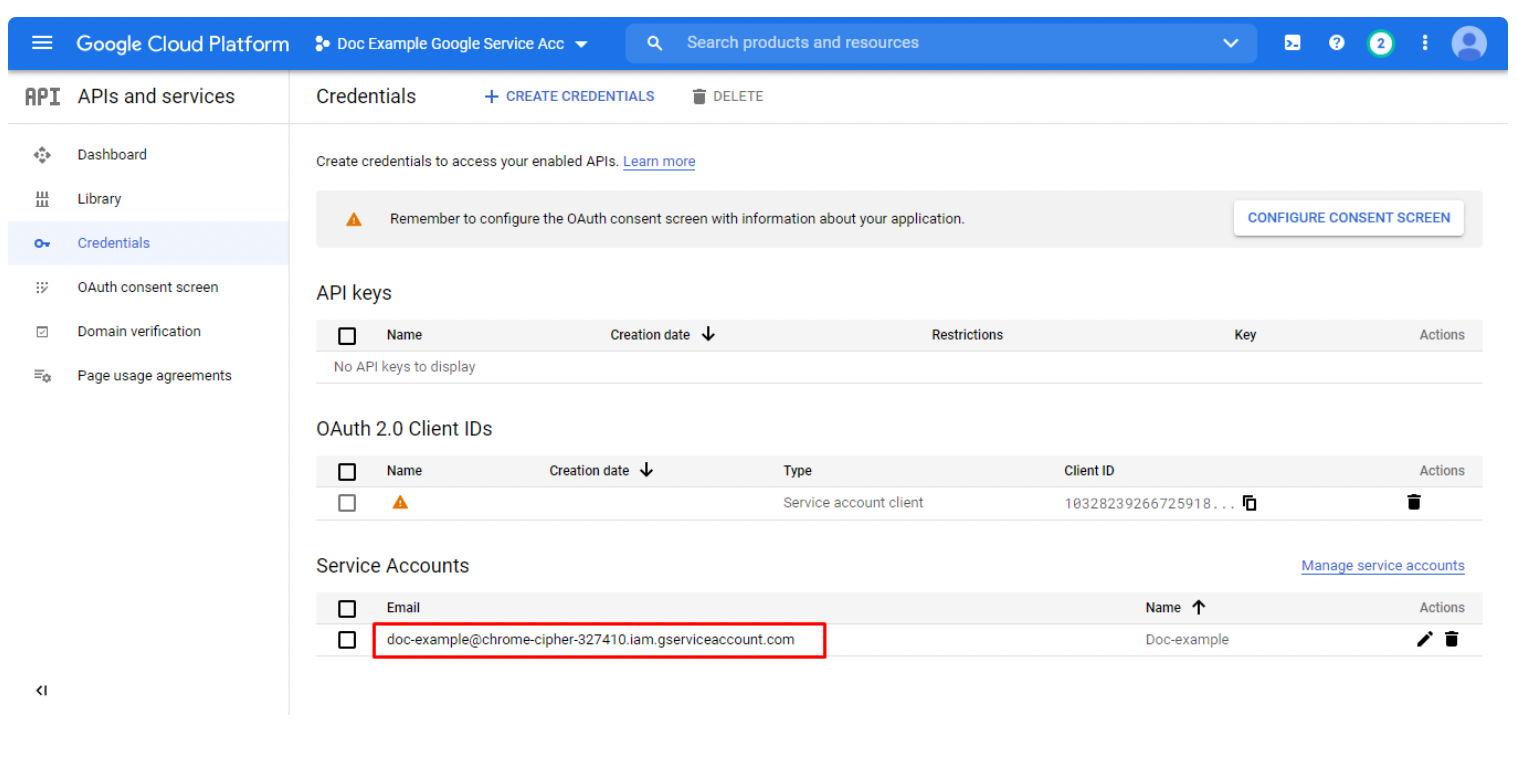Image resolution: width=1518 pixels, height=768 pixels.
Task: Sort OAuth clients by Creation date arrow
Action: click(646, 470)
